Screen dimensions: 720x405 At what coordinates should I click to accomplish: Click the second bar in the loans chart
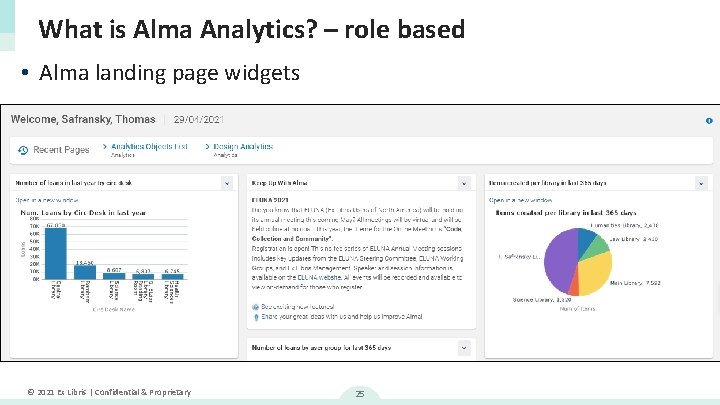coord(85,272)
